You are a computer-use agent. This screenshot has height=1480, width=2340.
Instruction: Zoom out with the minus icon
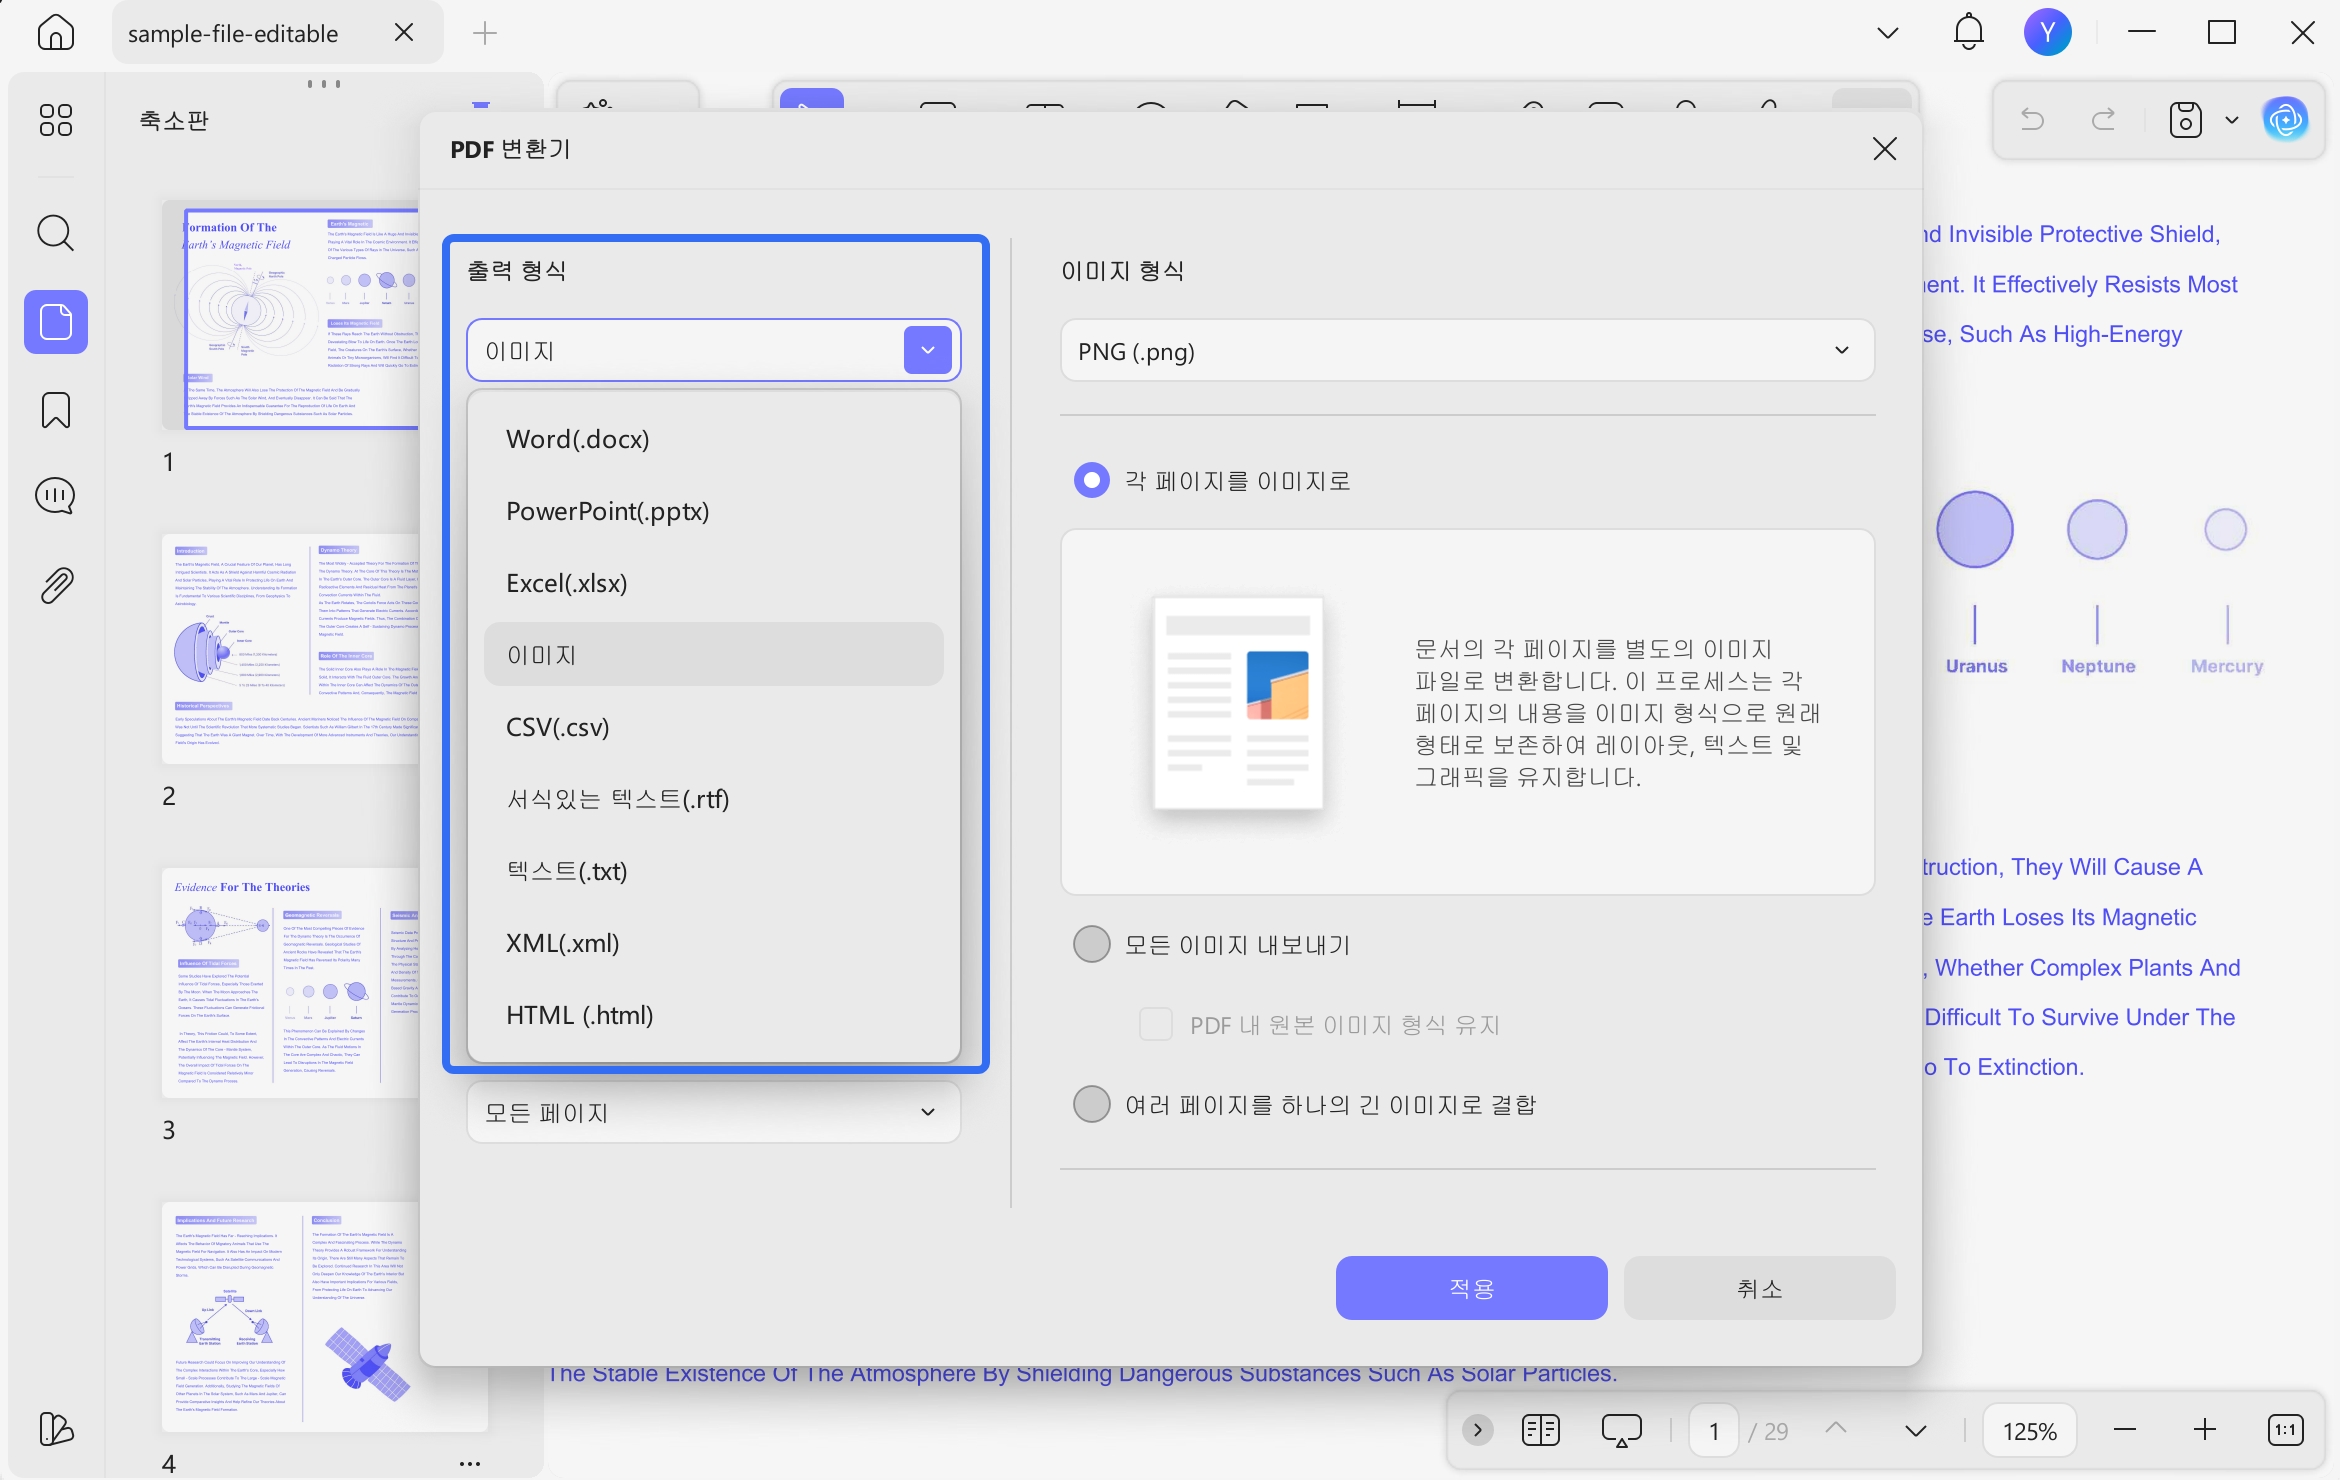(2125, 1430)
